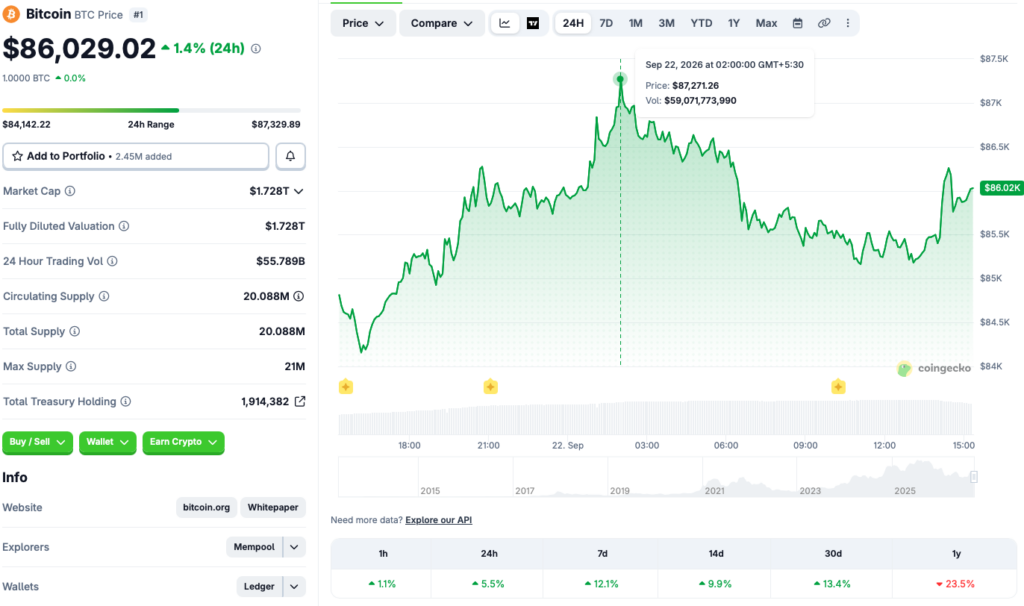
Task: Click the 13.4% 30d change value
Action: pyautogui.click(x=832, y=584)
